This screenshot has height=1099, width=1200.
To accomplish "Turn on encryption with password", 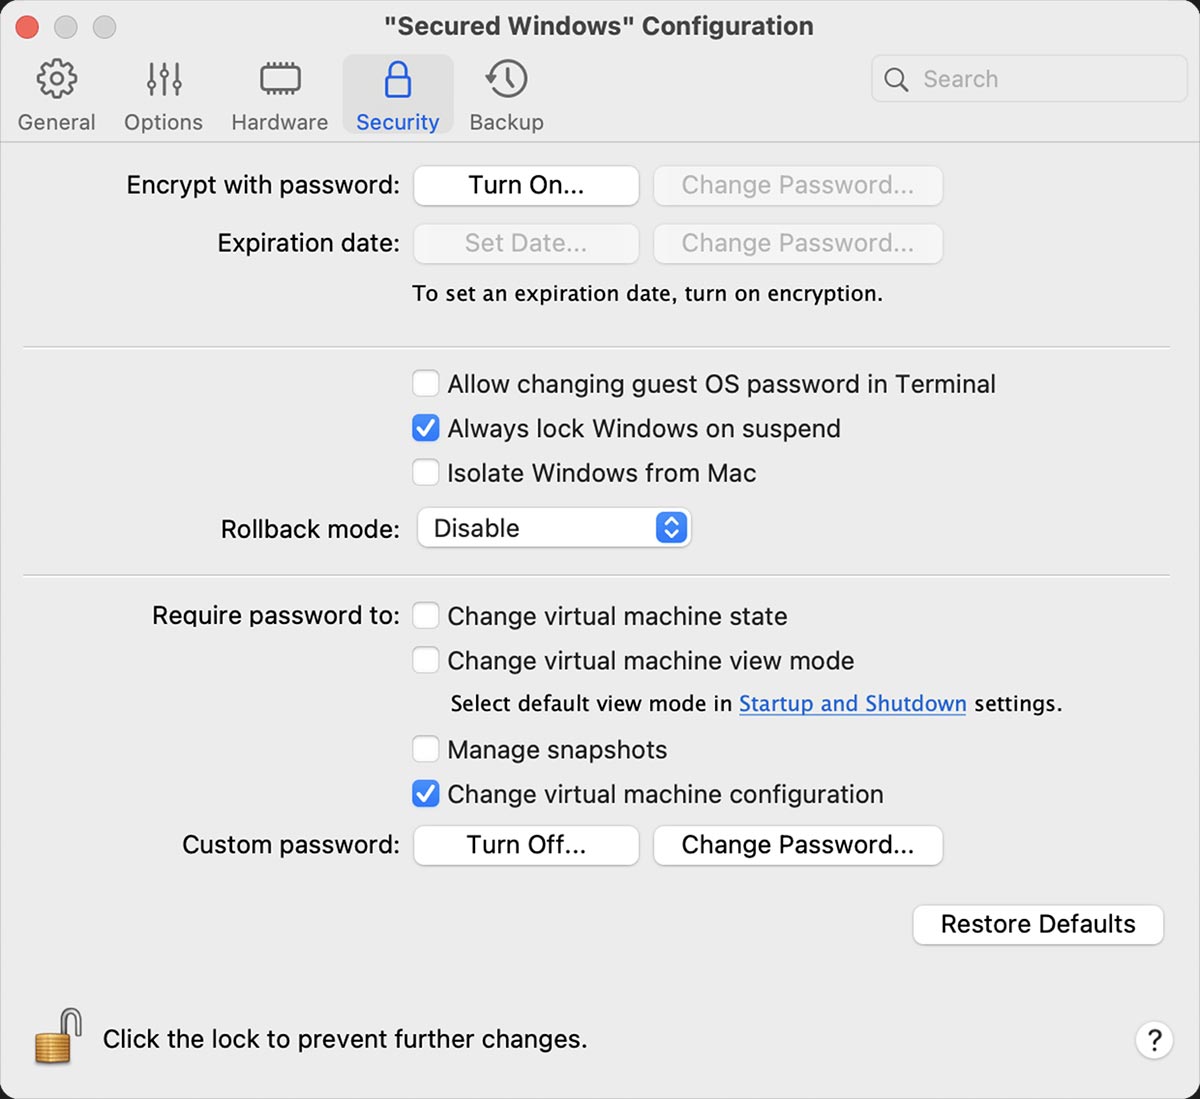I will pos(525,185).
